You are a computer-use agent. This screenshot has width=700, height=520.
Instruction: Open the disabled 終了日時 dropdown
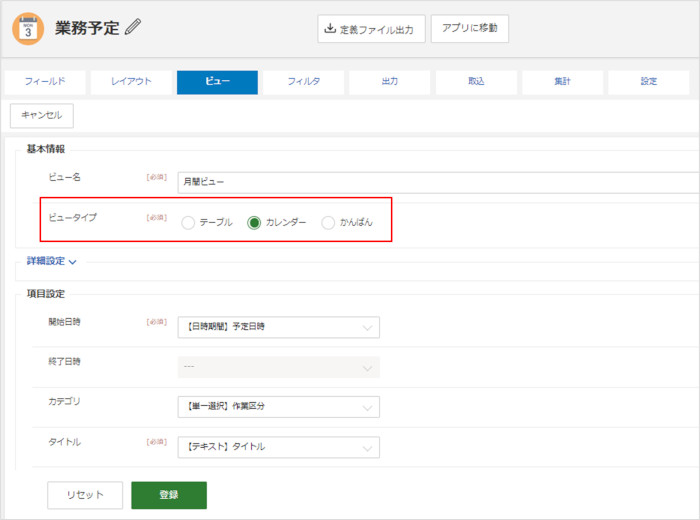(279, 367)
